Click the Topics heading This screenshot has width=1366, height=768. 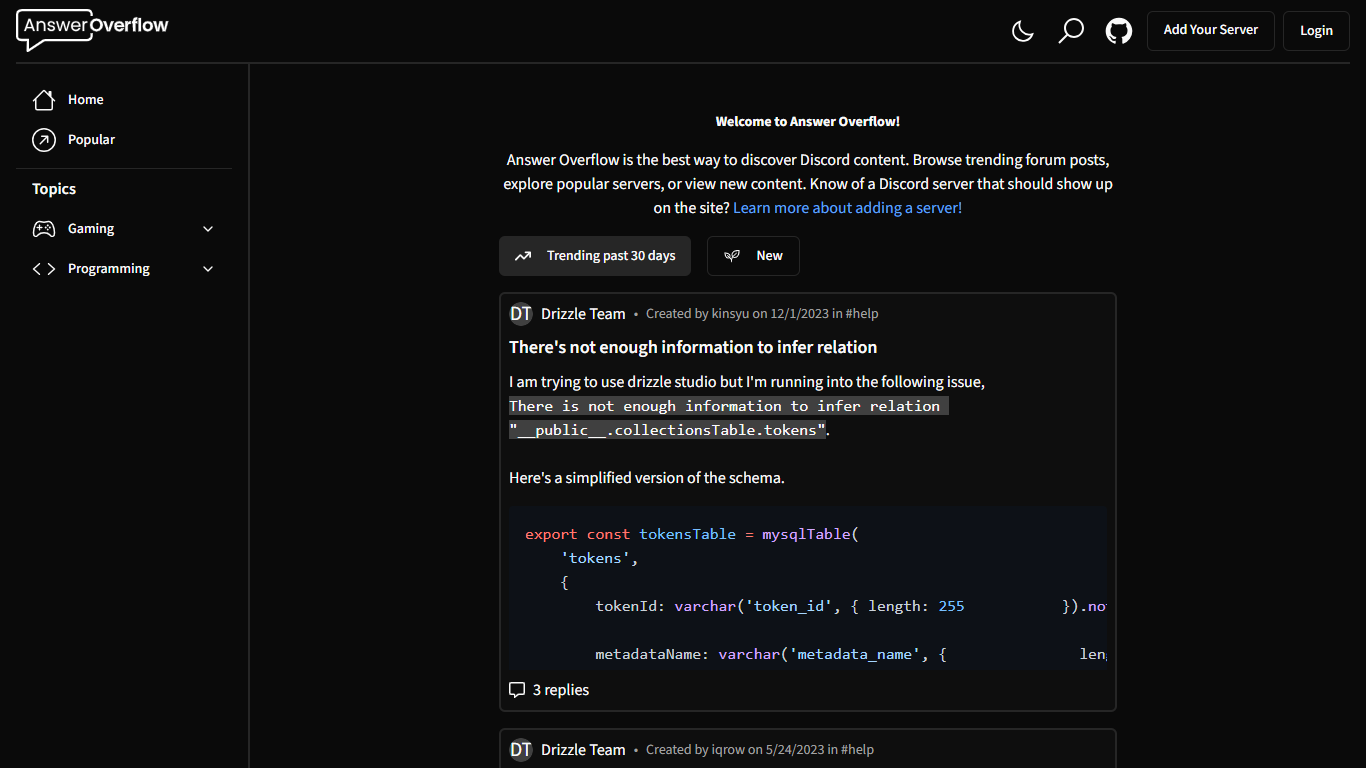coord(54,189)
